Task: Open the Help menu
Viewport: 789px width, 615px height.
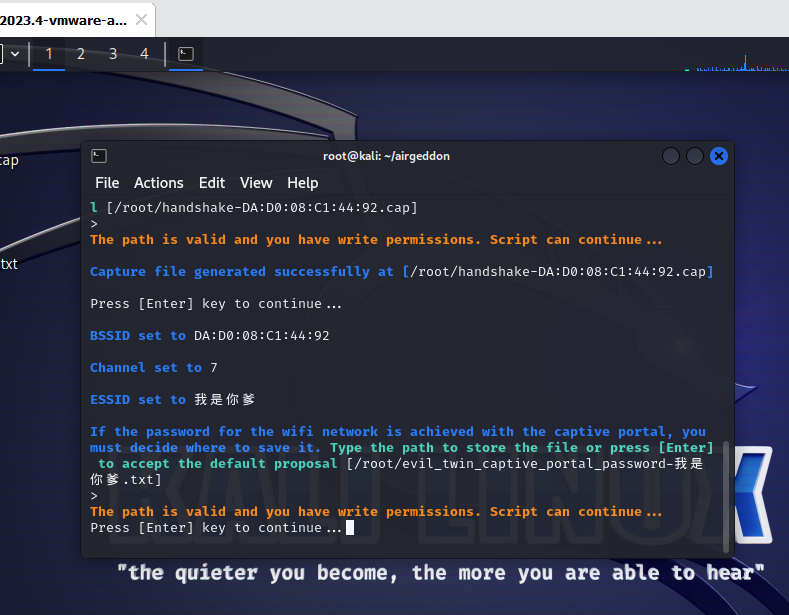Action: coord(303,183)
